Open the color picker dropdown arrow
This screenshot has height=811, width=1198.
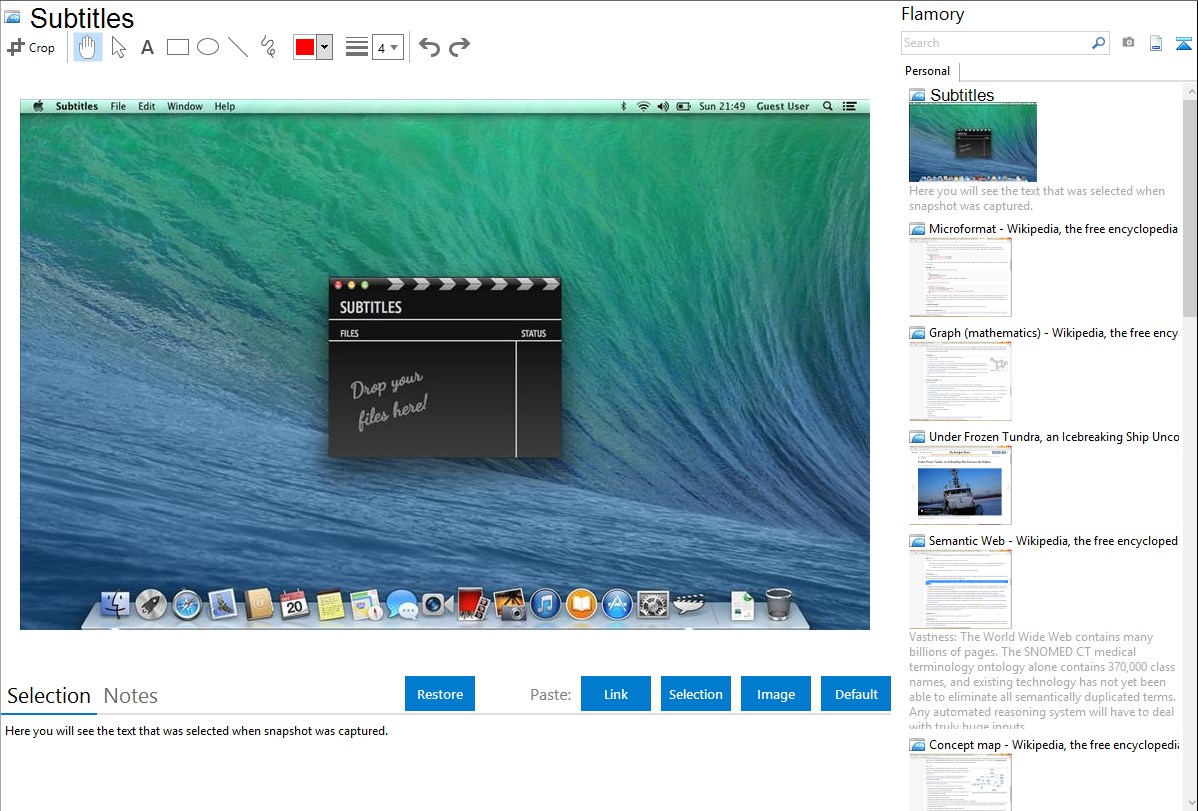click(324, 47)
